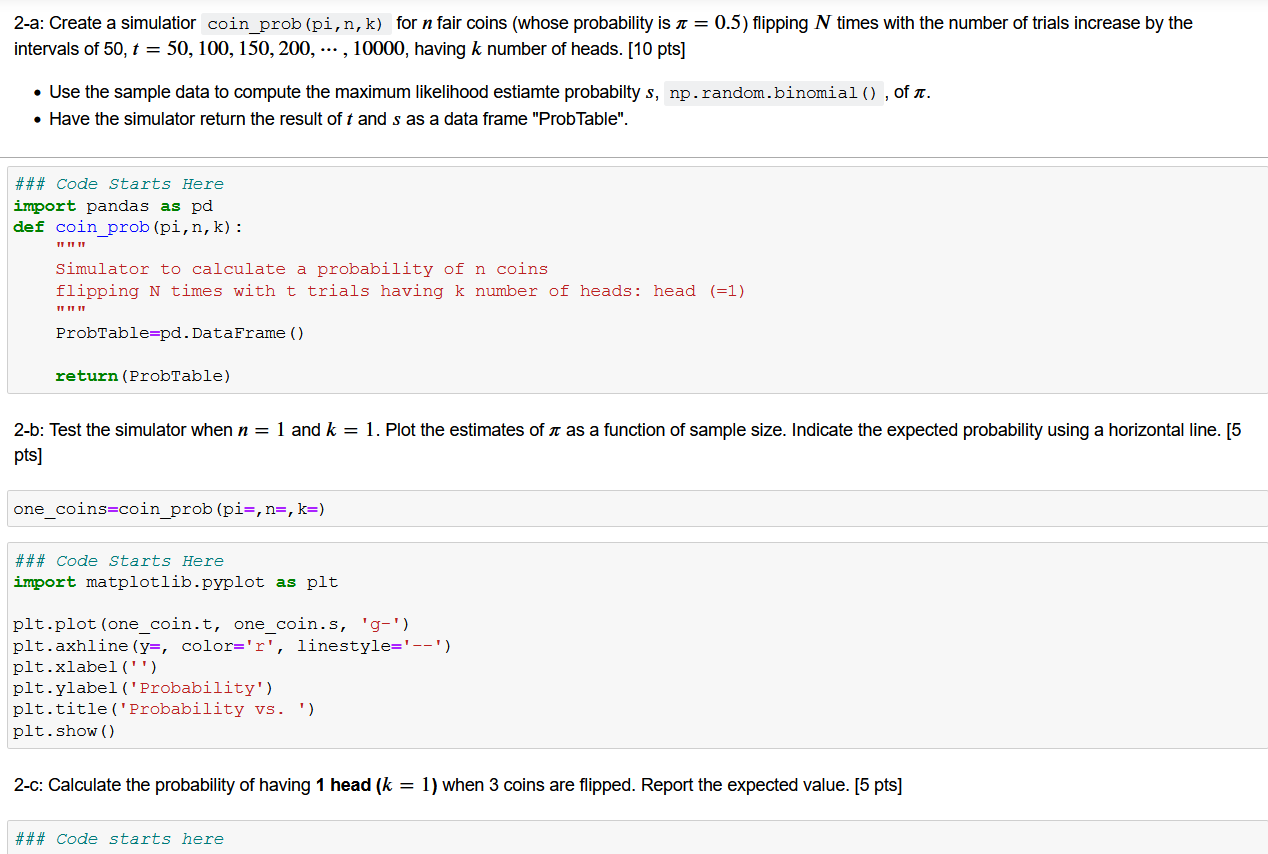
Task: Click the 2-a problem heading text
Action: [x=604, y=35]
